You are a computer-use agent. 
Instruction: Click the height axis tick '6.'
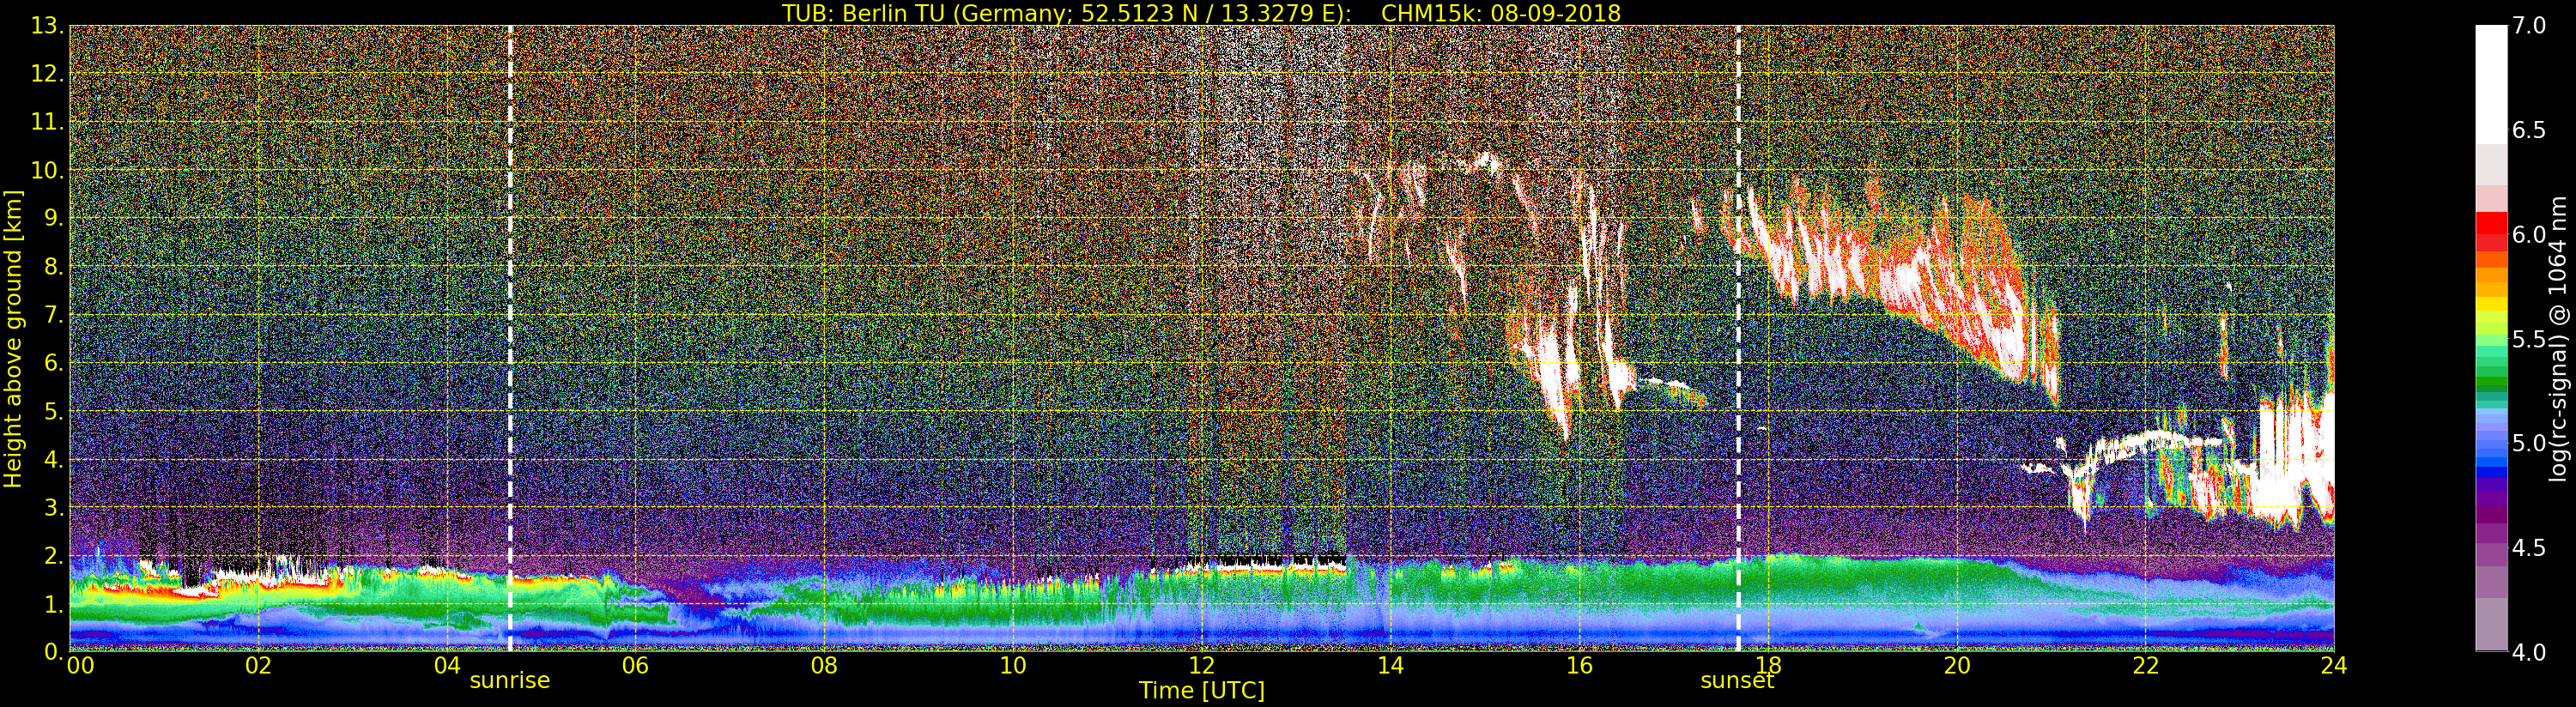[54, 363]
